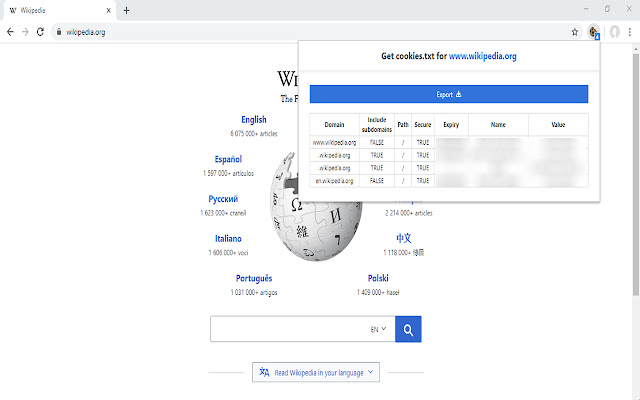The width and height of the screenshot is (640, 400).
Task: Click the cookies.txt extension icon
Action: coord(593,31)
